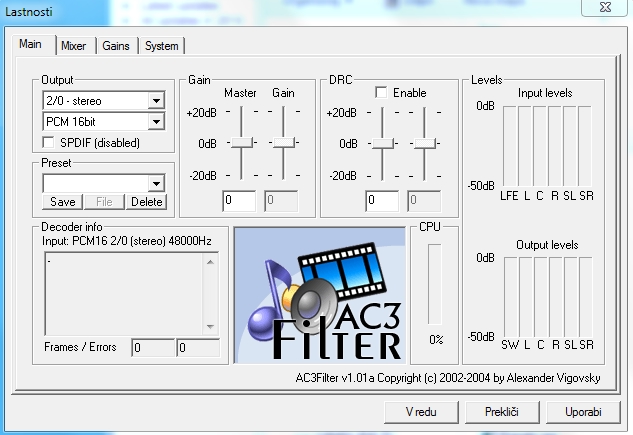
Task: Toggle the SPDIF (disabled) checkbox
Action: [x=48, y=142]
